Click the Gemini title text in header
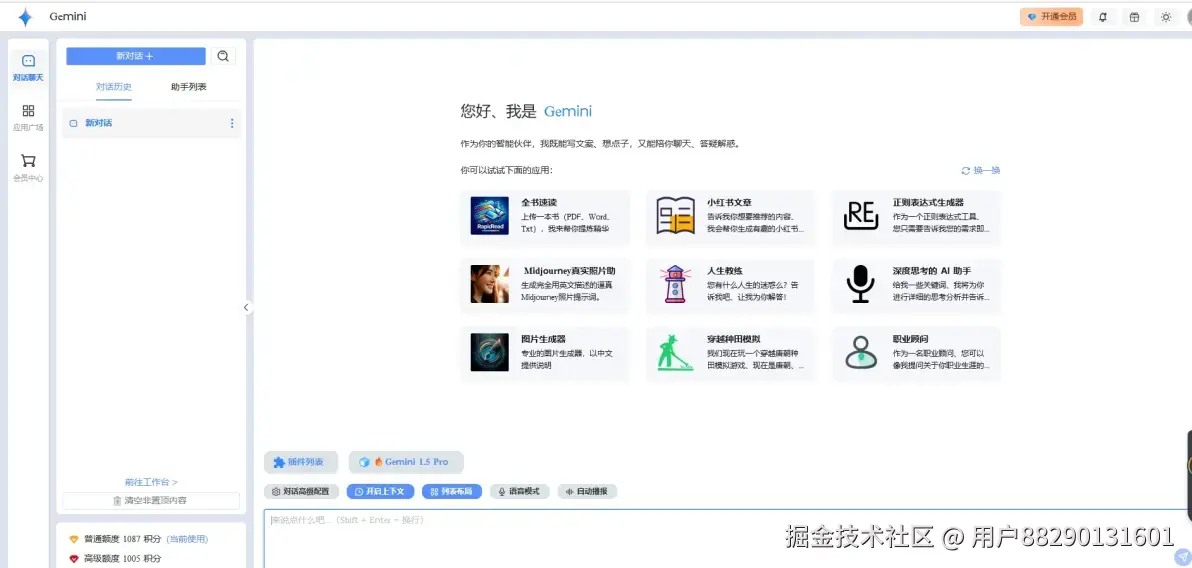Viewport: 1192px width, 568px height. click(x=68, y=17)
